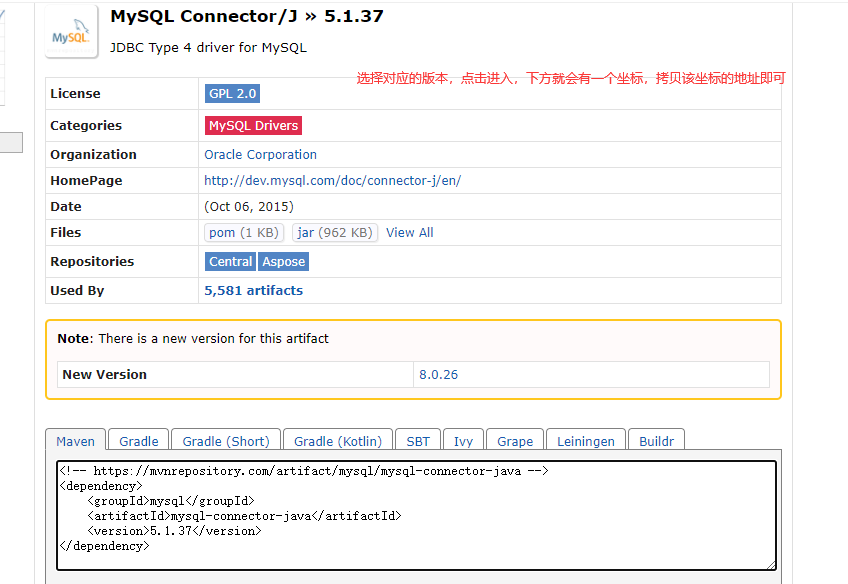The height and width of the screenshot is (584, 848).
Task: Click the date (Oct 06, 2015)
Action: tap(249, 207)
